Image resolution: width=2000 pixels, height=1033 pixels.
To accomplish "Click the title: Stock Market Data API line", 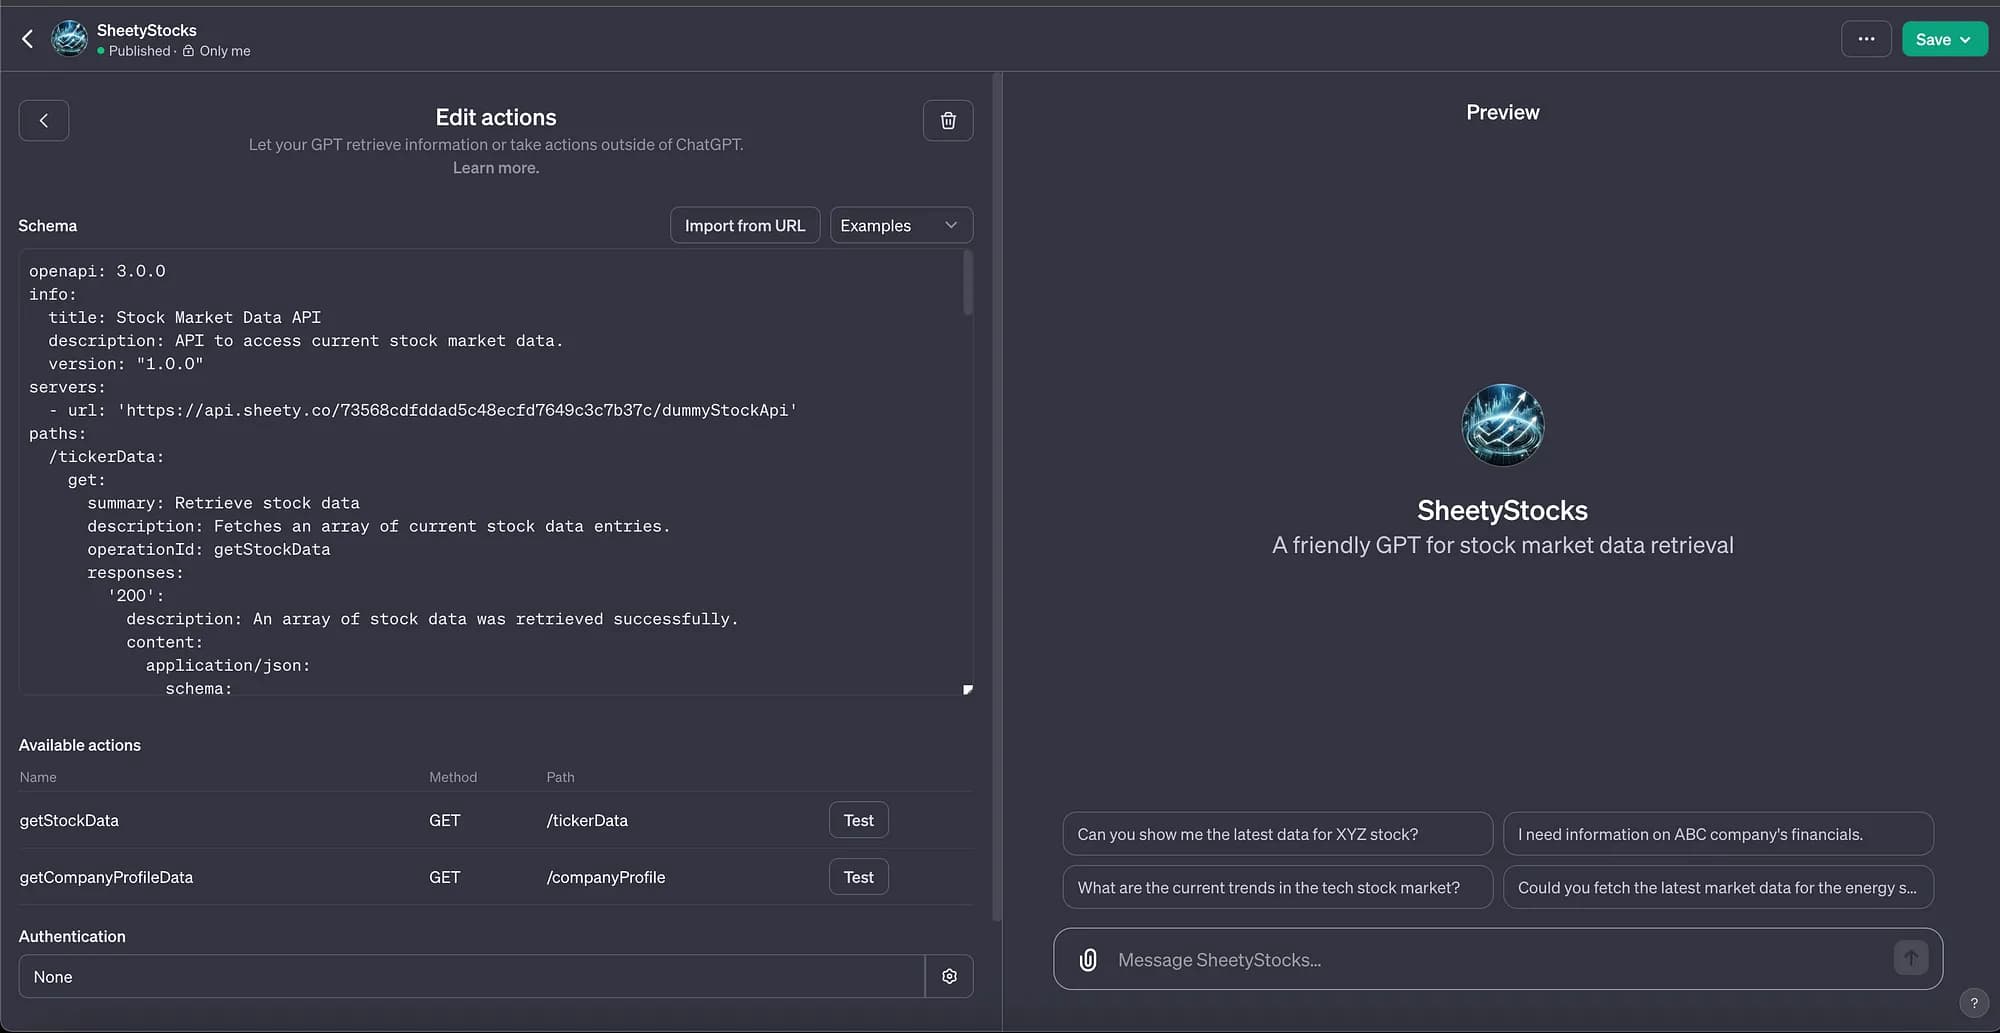I will pyautogui.click(x=185, y=317).
